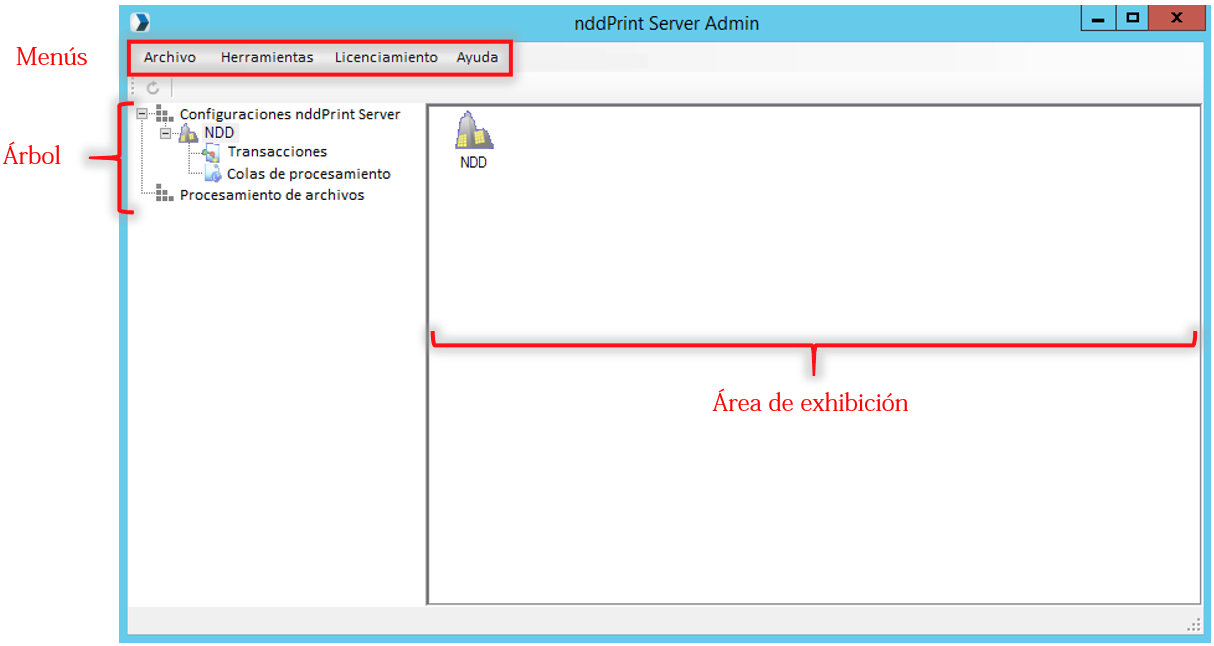Open the Licenciamiento menu
The image size is (1214, 646).
pyautogui.click(x=386, y=57)
